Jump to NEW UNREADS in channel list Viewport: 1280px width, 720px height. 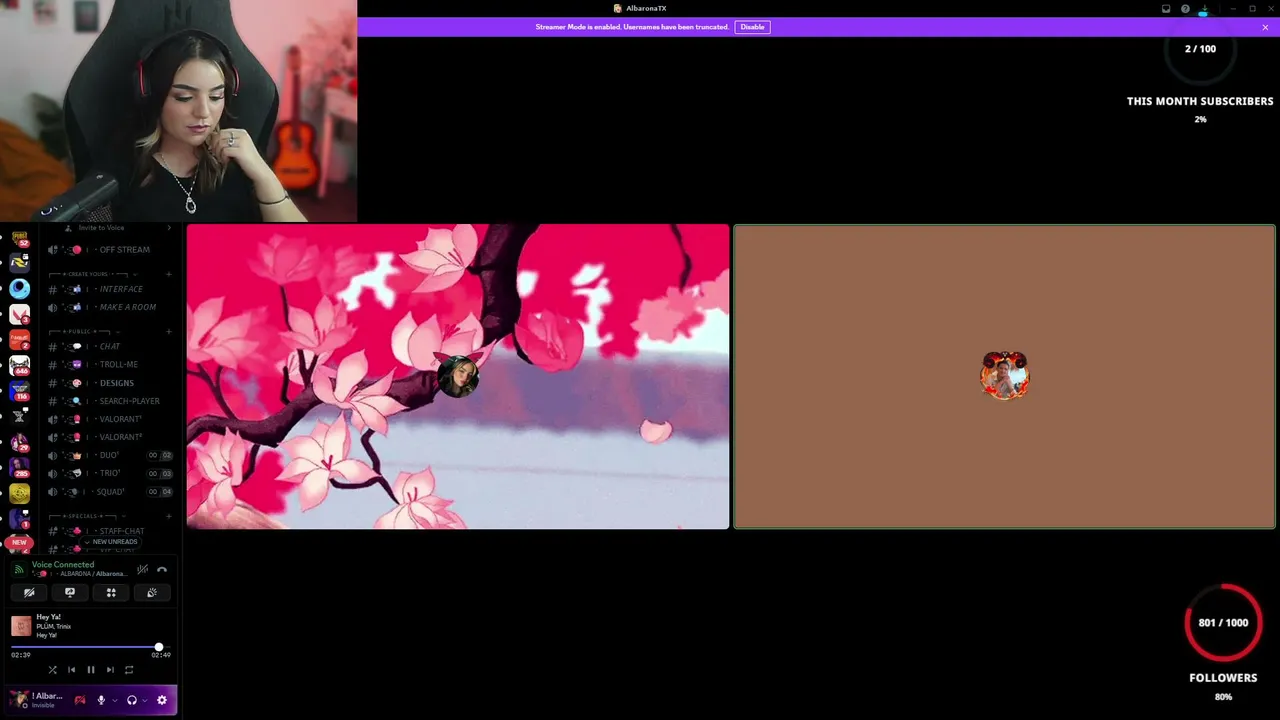click(x=111, y=542)
